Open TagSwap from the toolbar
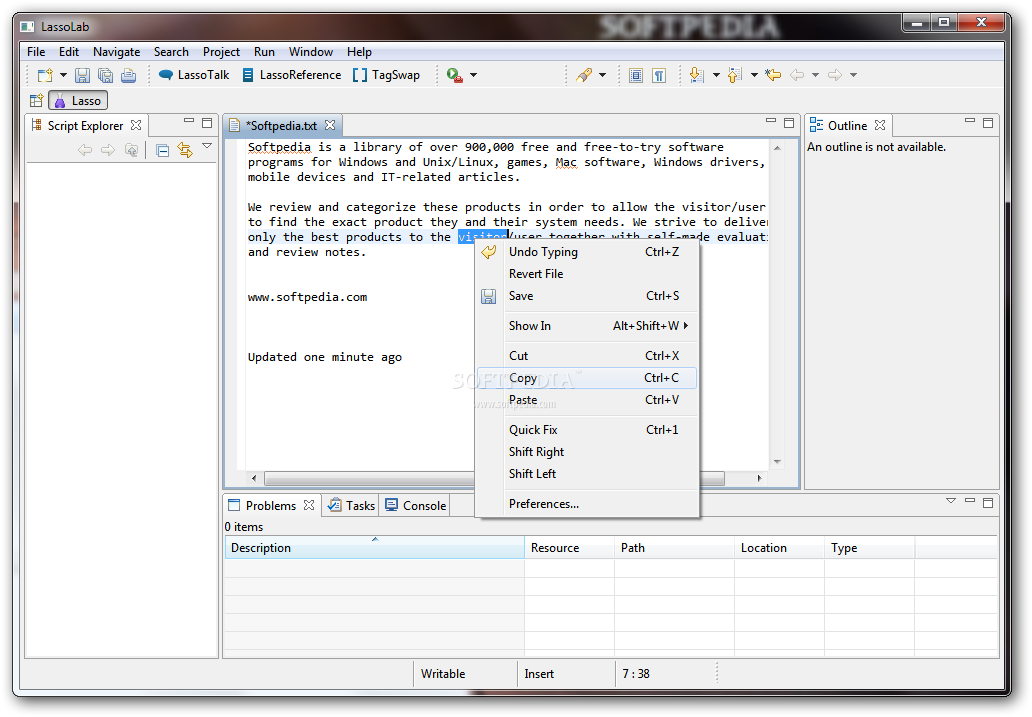1032x717 pixels. 386,75
